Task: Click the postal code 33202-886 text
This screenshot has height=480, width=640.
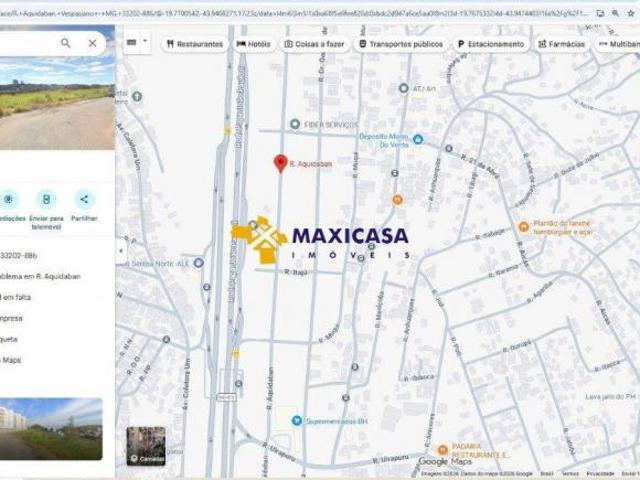Action: (19, 256)
